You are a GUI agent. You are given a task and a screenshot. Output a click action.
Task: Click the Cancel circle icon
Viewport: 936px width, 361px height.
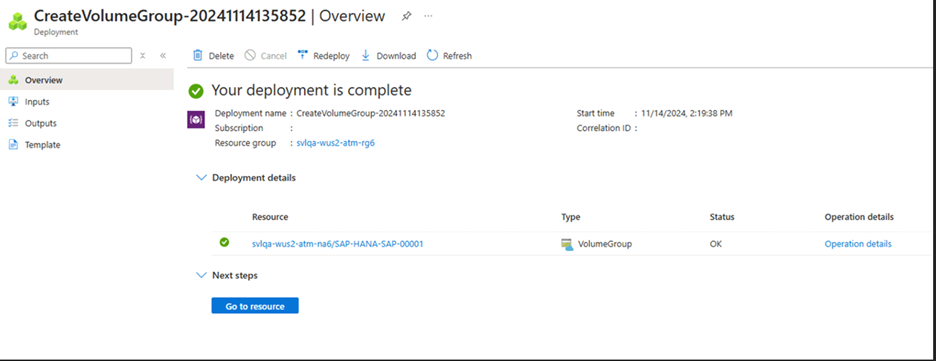pos(251,55)
